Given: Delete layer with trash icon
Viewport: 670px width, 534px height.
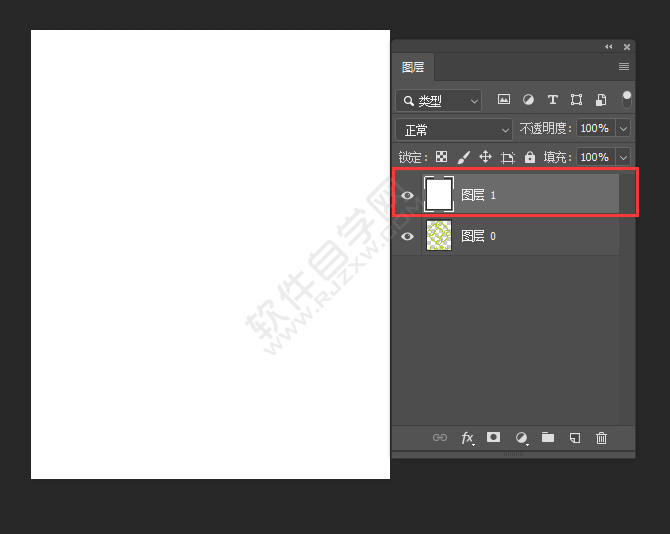Looking at the screenshot, I should [x=601, y=438].
